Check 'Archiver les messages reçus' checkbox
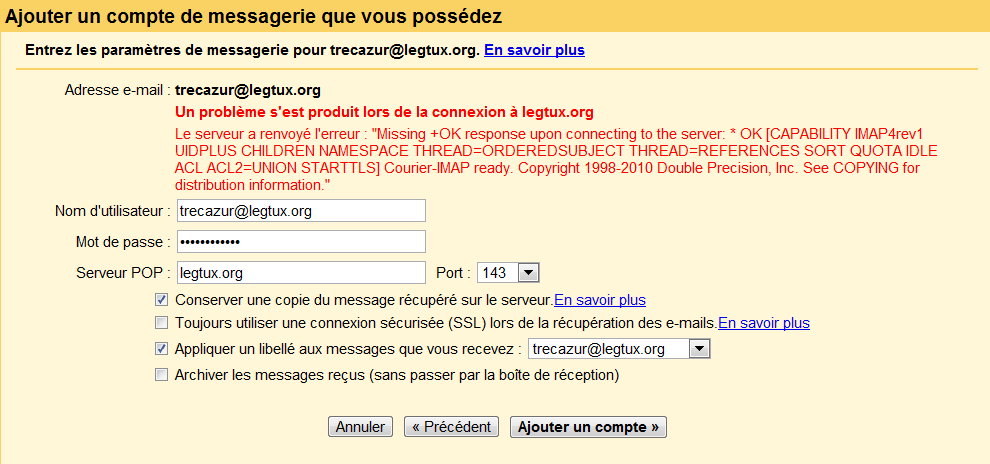 coord(162,375)
